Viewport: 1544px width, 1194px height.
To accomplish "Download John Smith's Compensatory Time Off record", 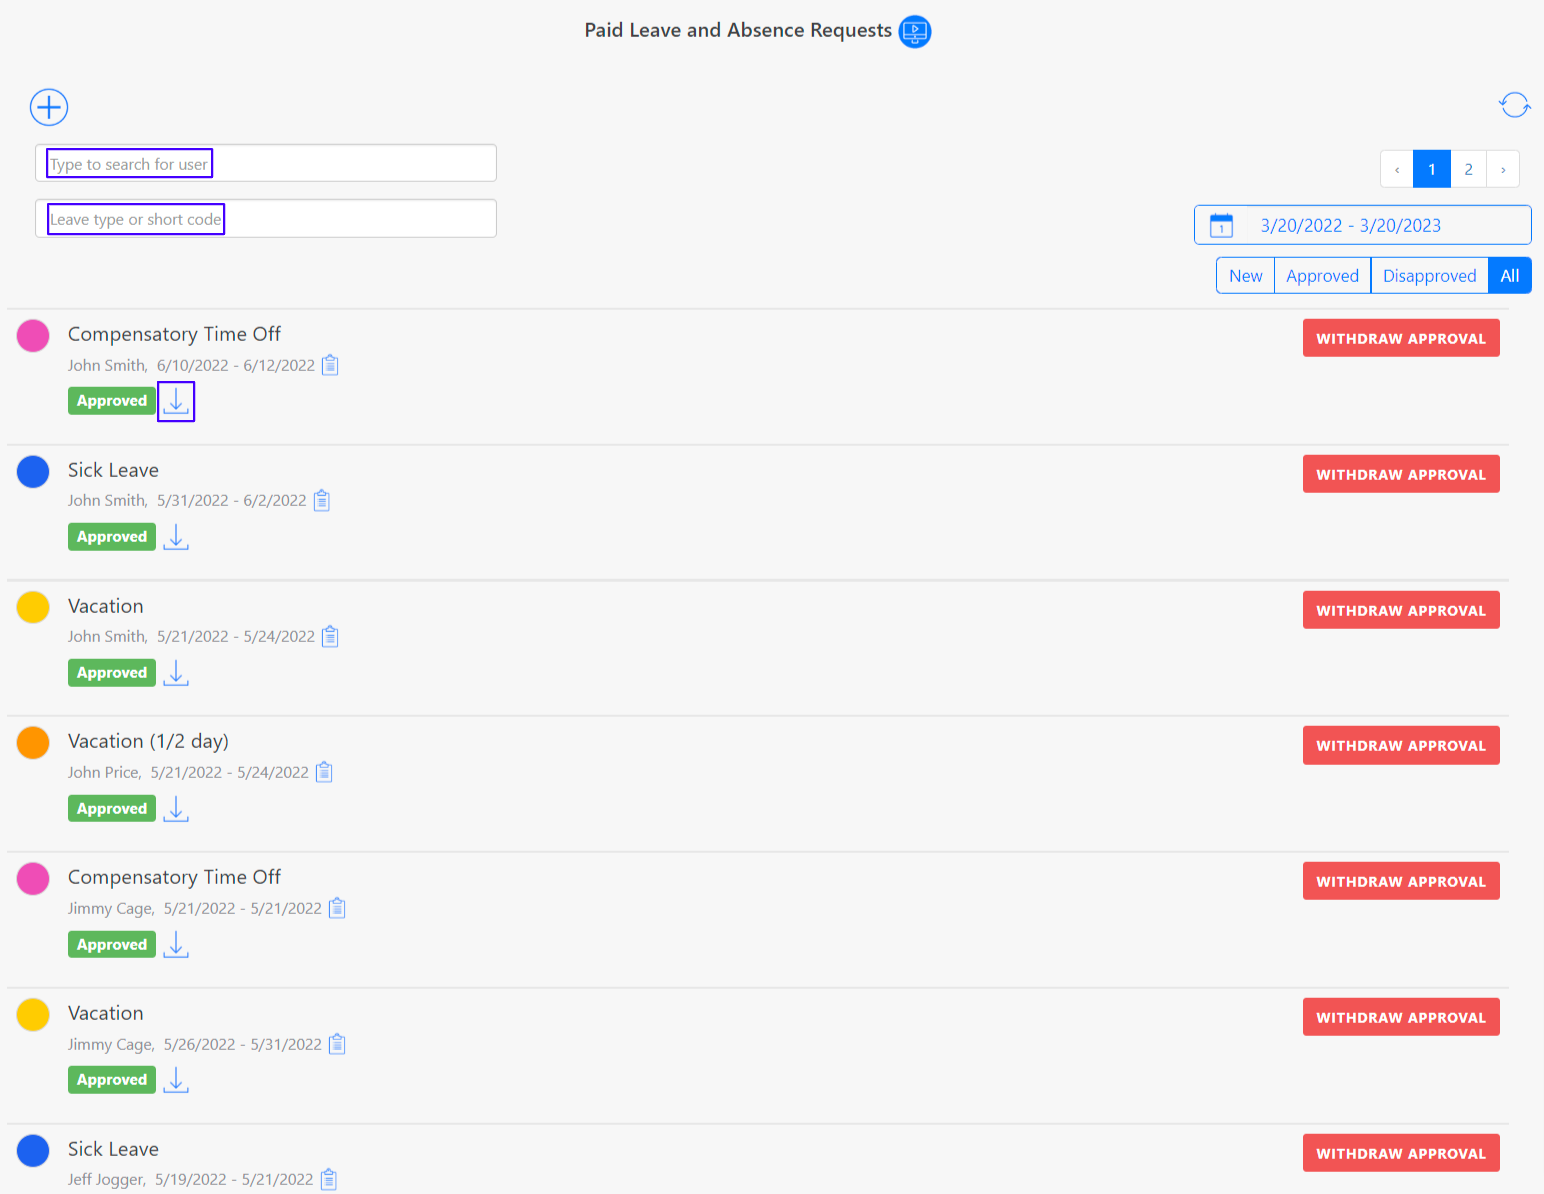I will [x=176, y=401].
